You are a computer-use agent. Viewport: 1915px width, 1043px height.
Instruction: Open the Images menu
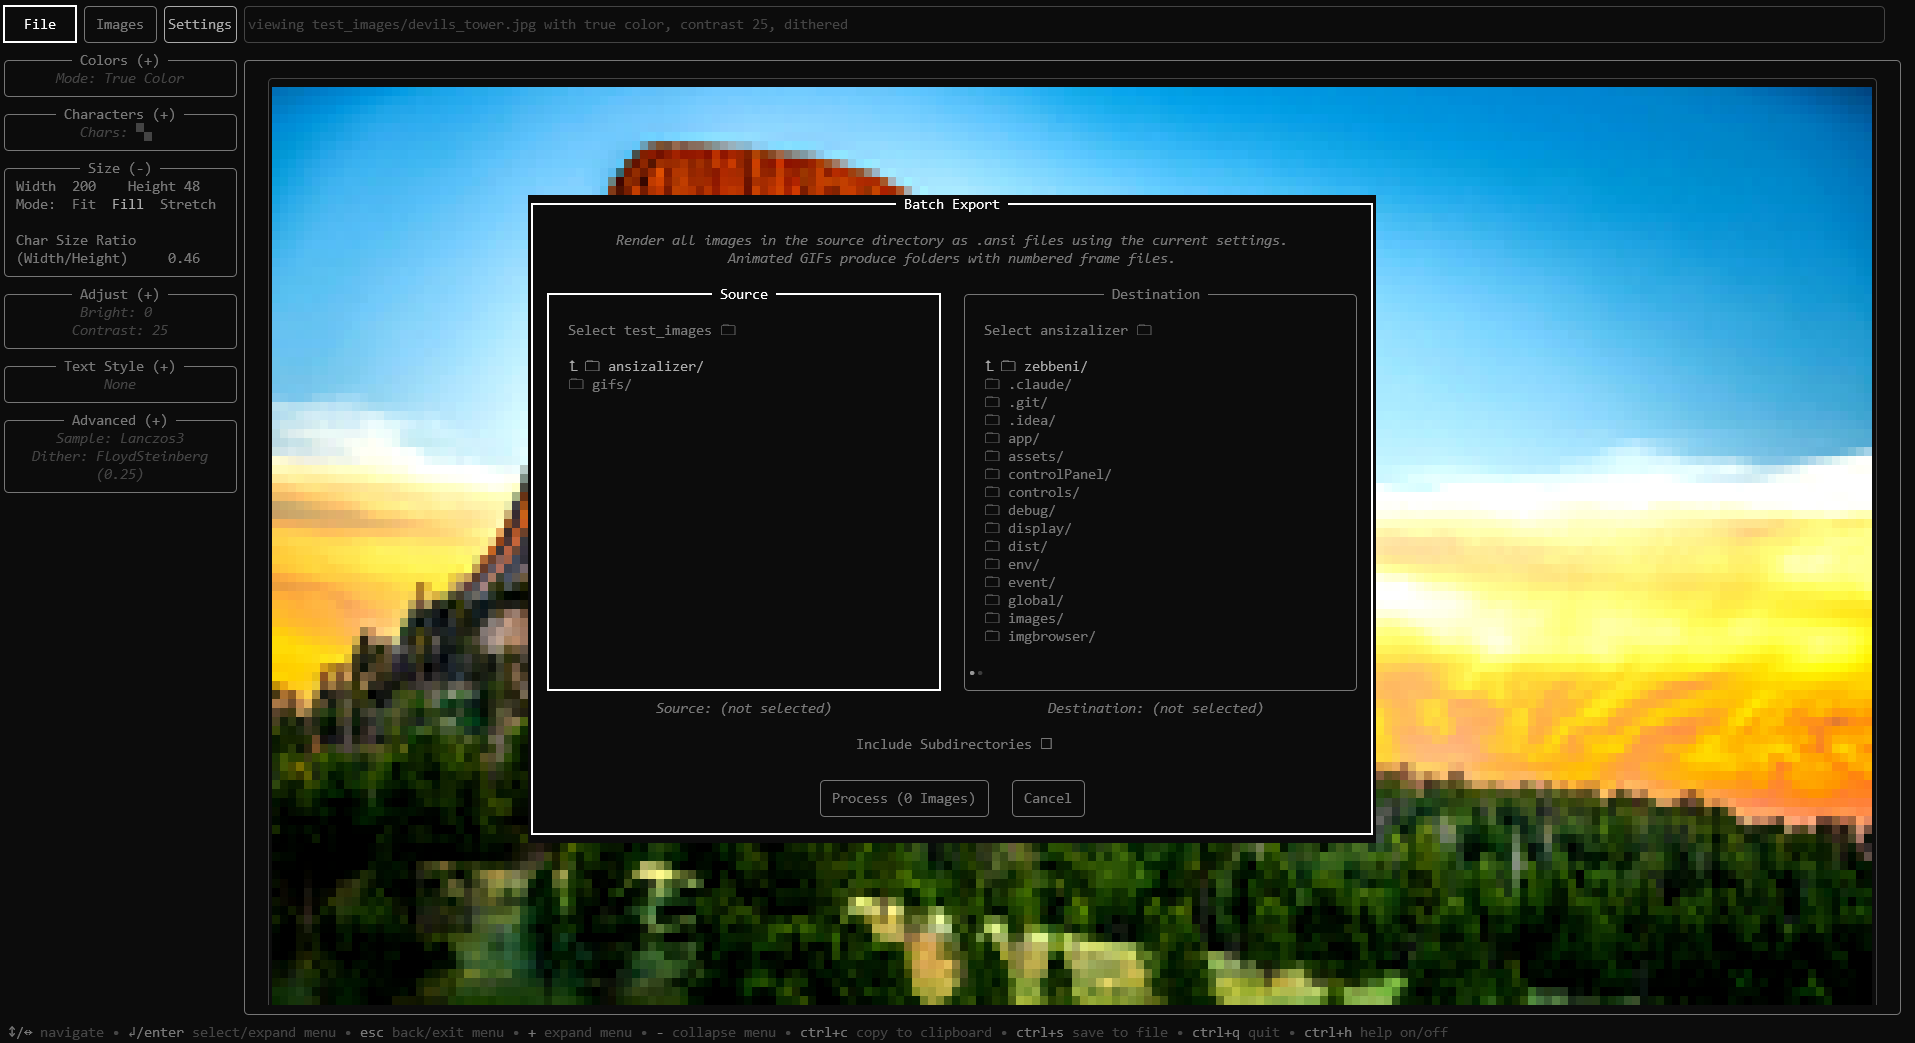(x=120, y=24)
